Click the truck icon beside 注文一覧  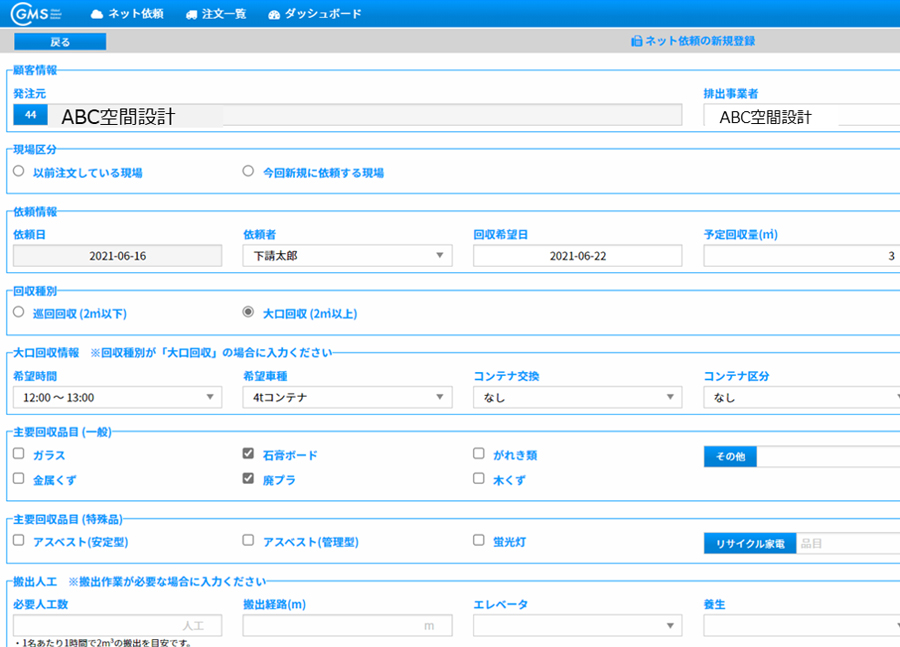(192, 14)
